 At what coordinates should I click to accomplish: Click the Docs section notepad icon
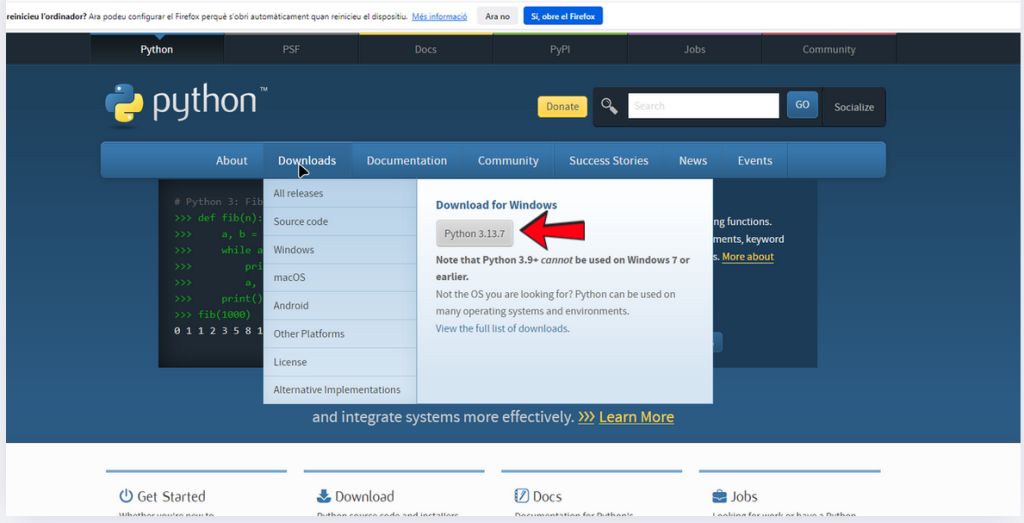pos(521,496)
